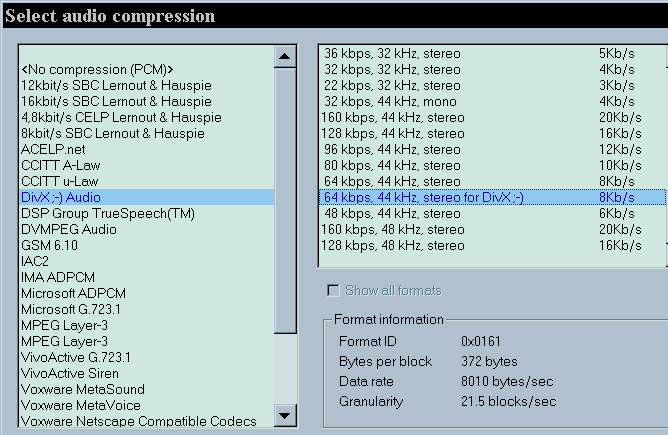The width and height of the screenshot is (668, 435).
Task: Select DSP Group TrueSpeech(TM) codec
Action: [x=107, y=213]
